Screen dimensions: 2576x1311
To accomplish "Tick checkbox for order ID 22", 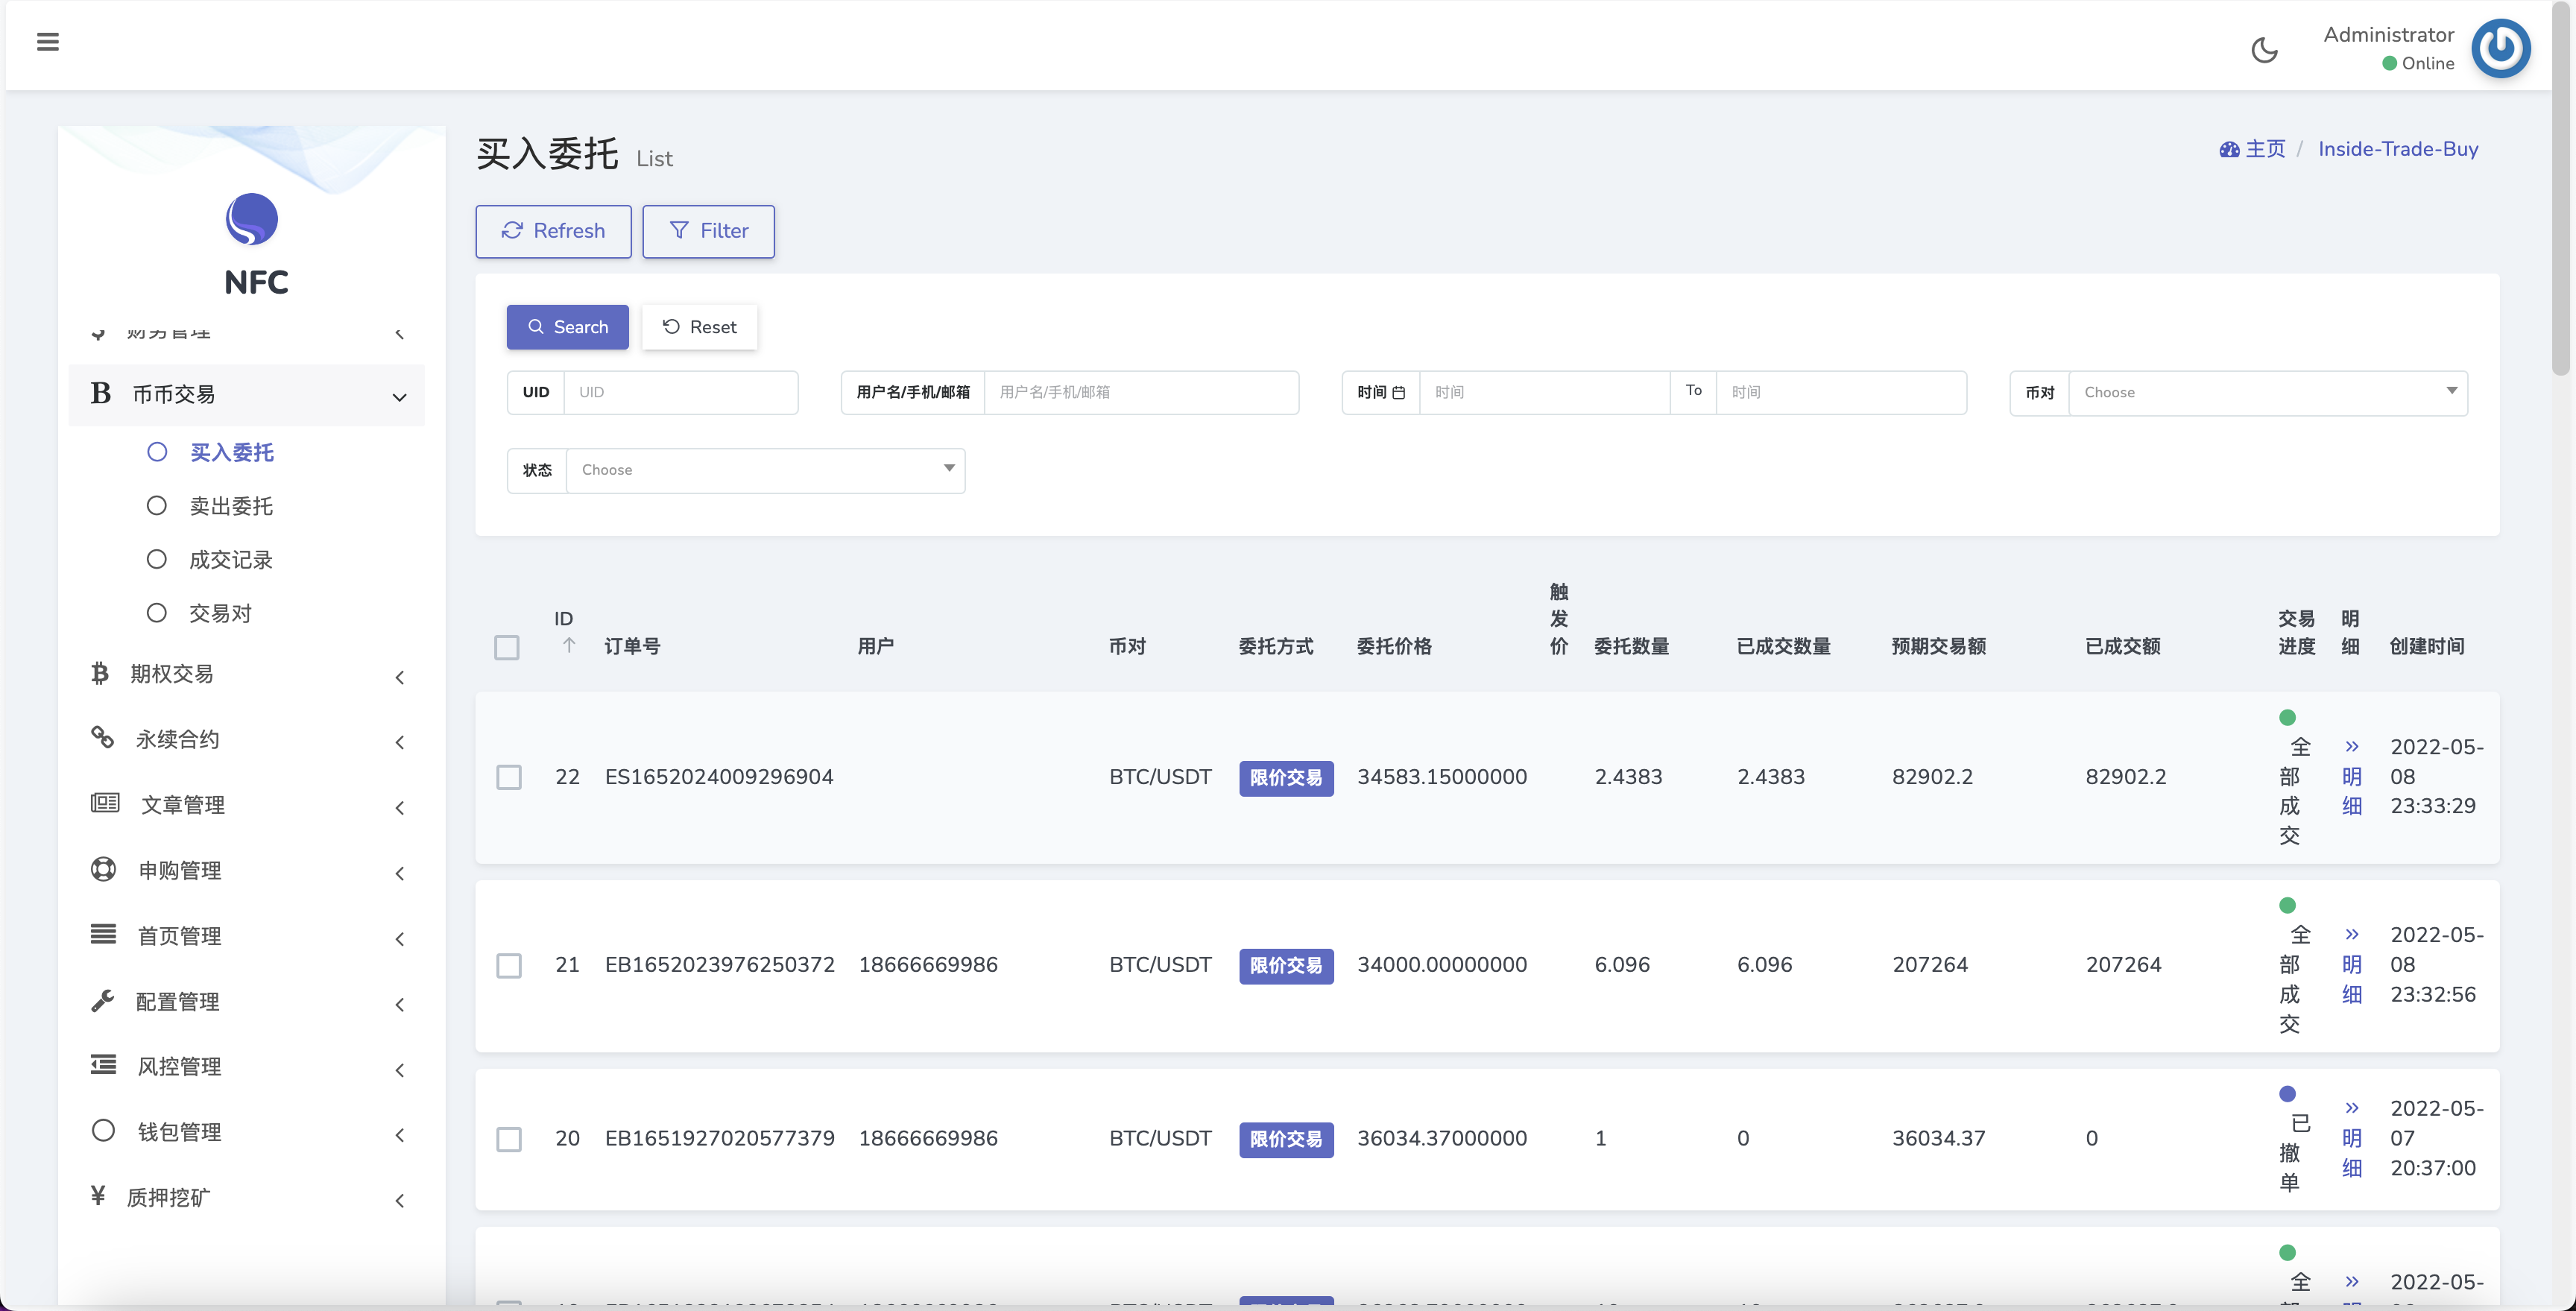I will 509,777.
